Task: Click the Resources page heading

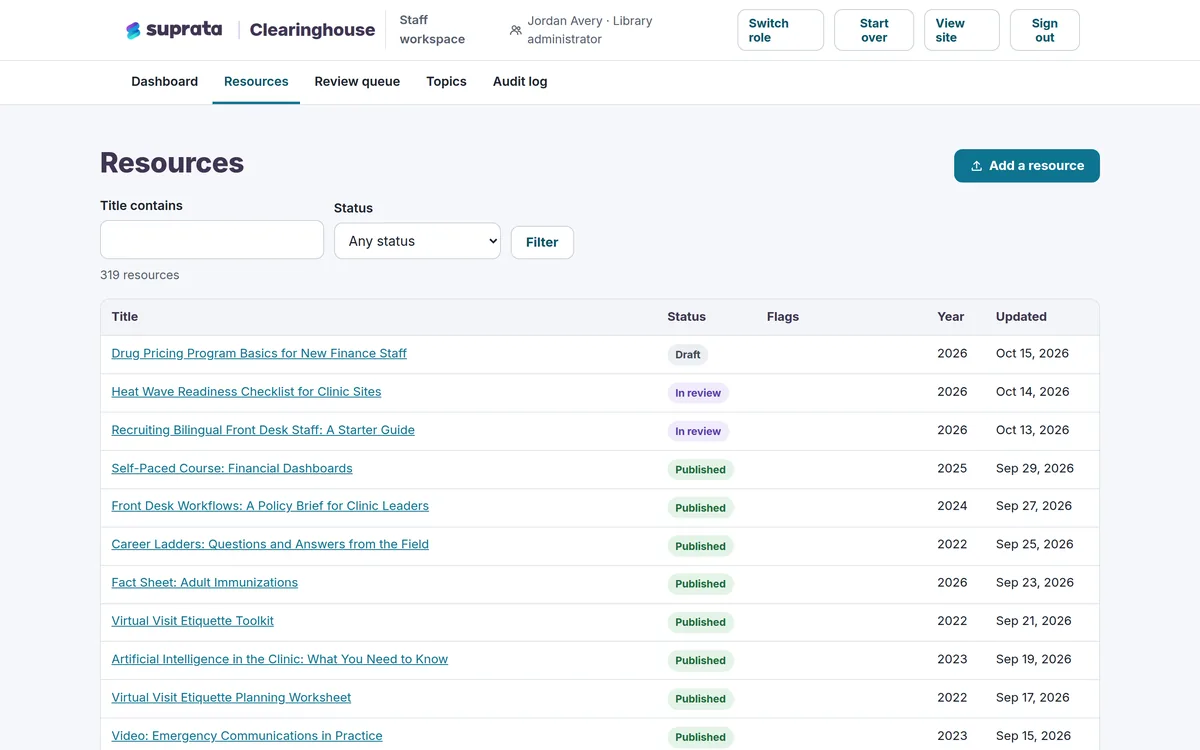Action: coord(172,163)
